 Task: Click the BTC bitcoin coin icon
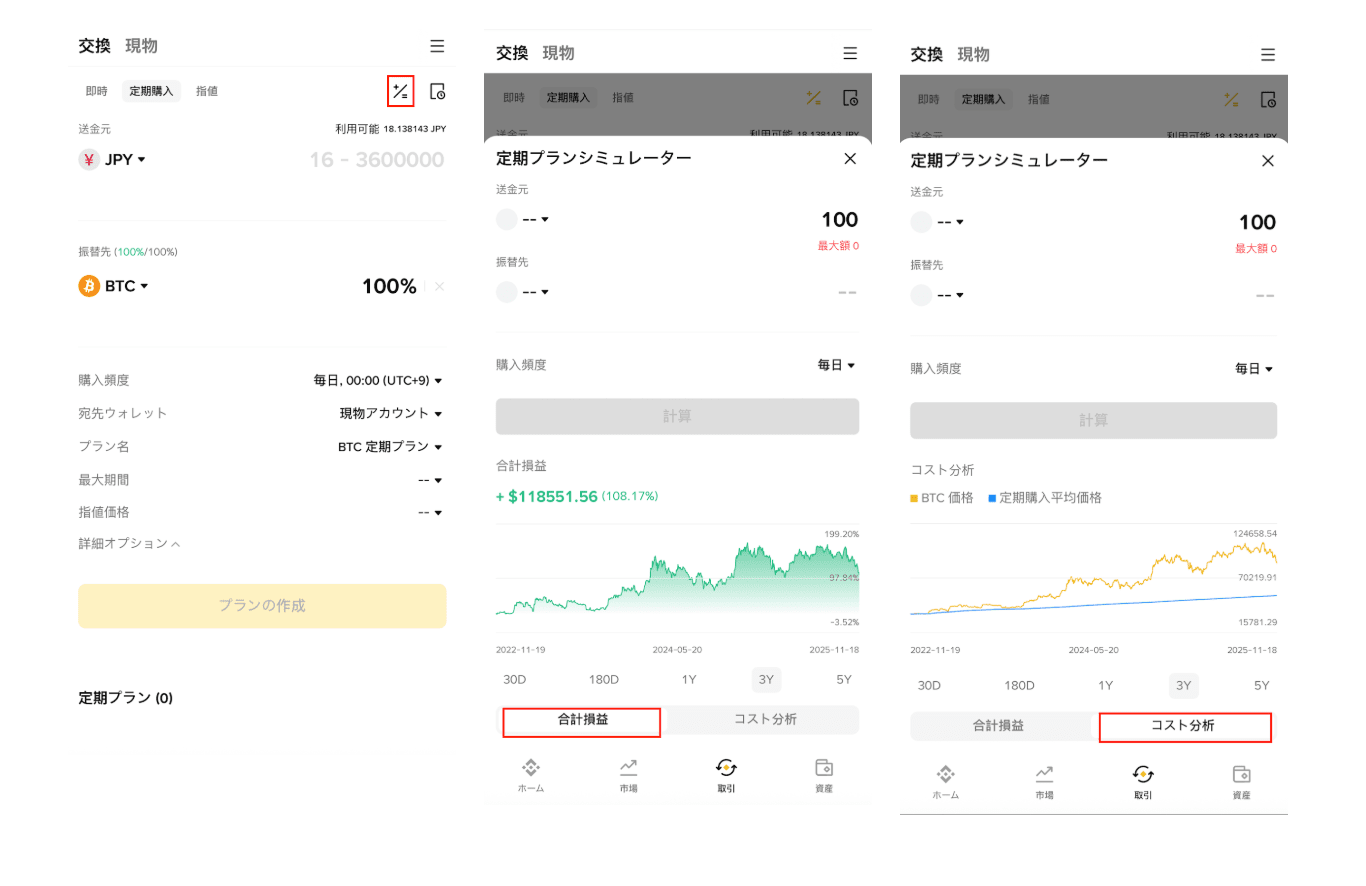point(89,286)
